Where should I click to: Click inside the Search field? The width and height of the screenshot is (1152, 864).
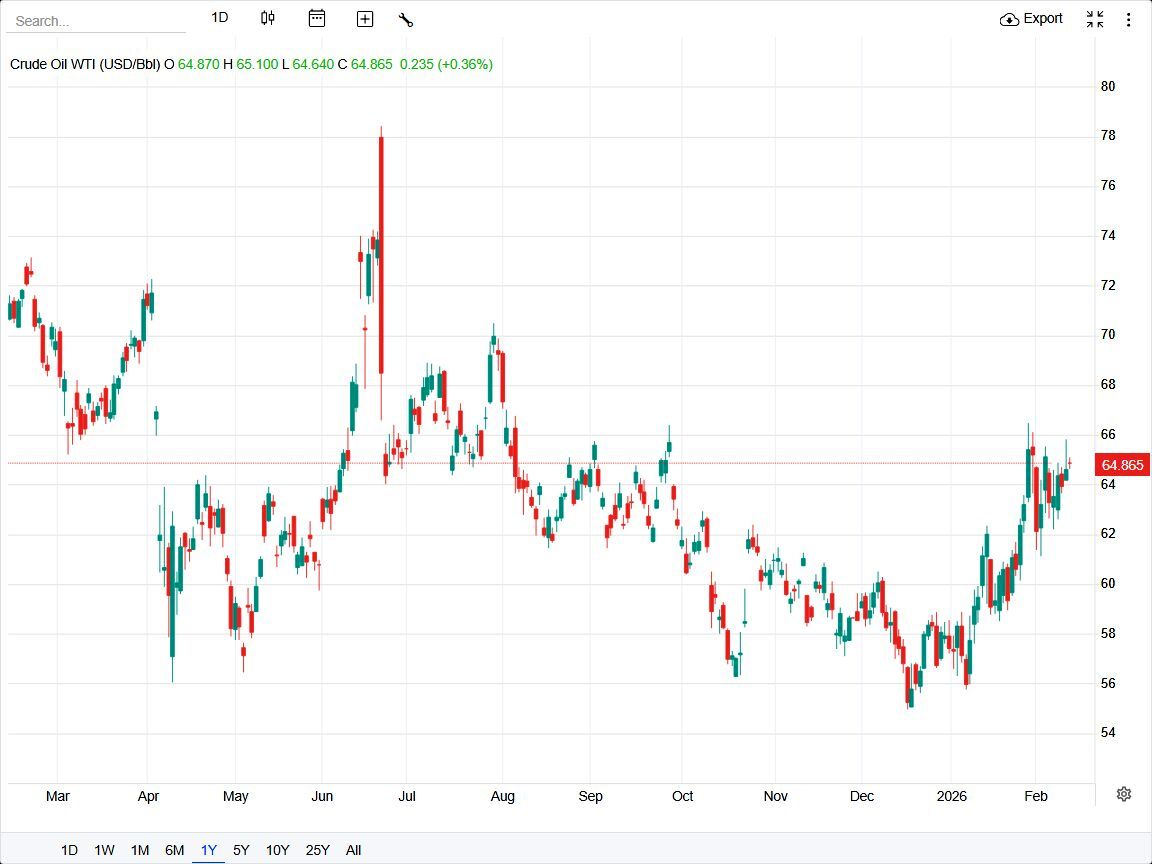(95, 18)
